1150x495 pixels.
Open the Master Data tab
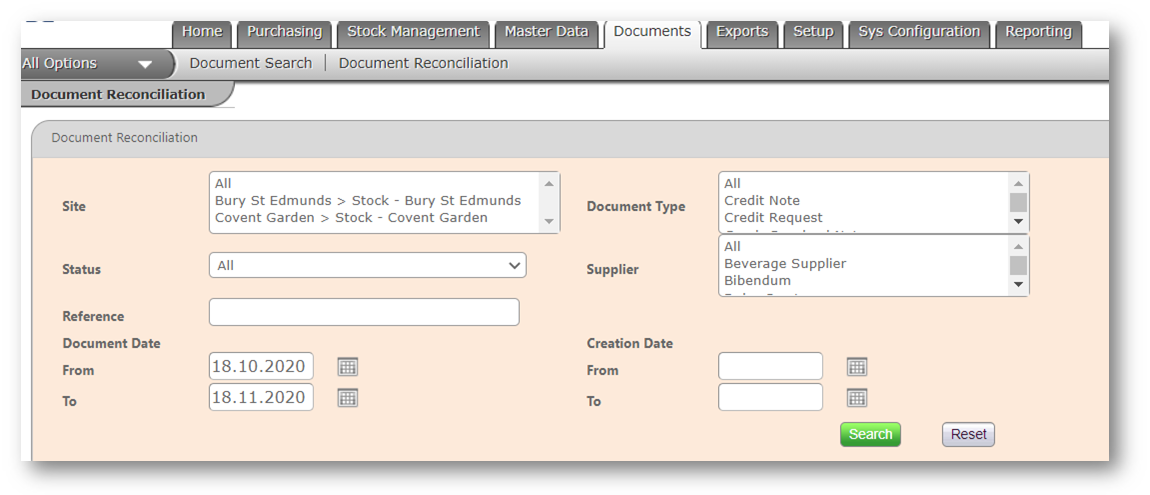pos(546,32)
